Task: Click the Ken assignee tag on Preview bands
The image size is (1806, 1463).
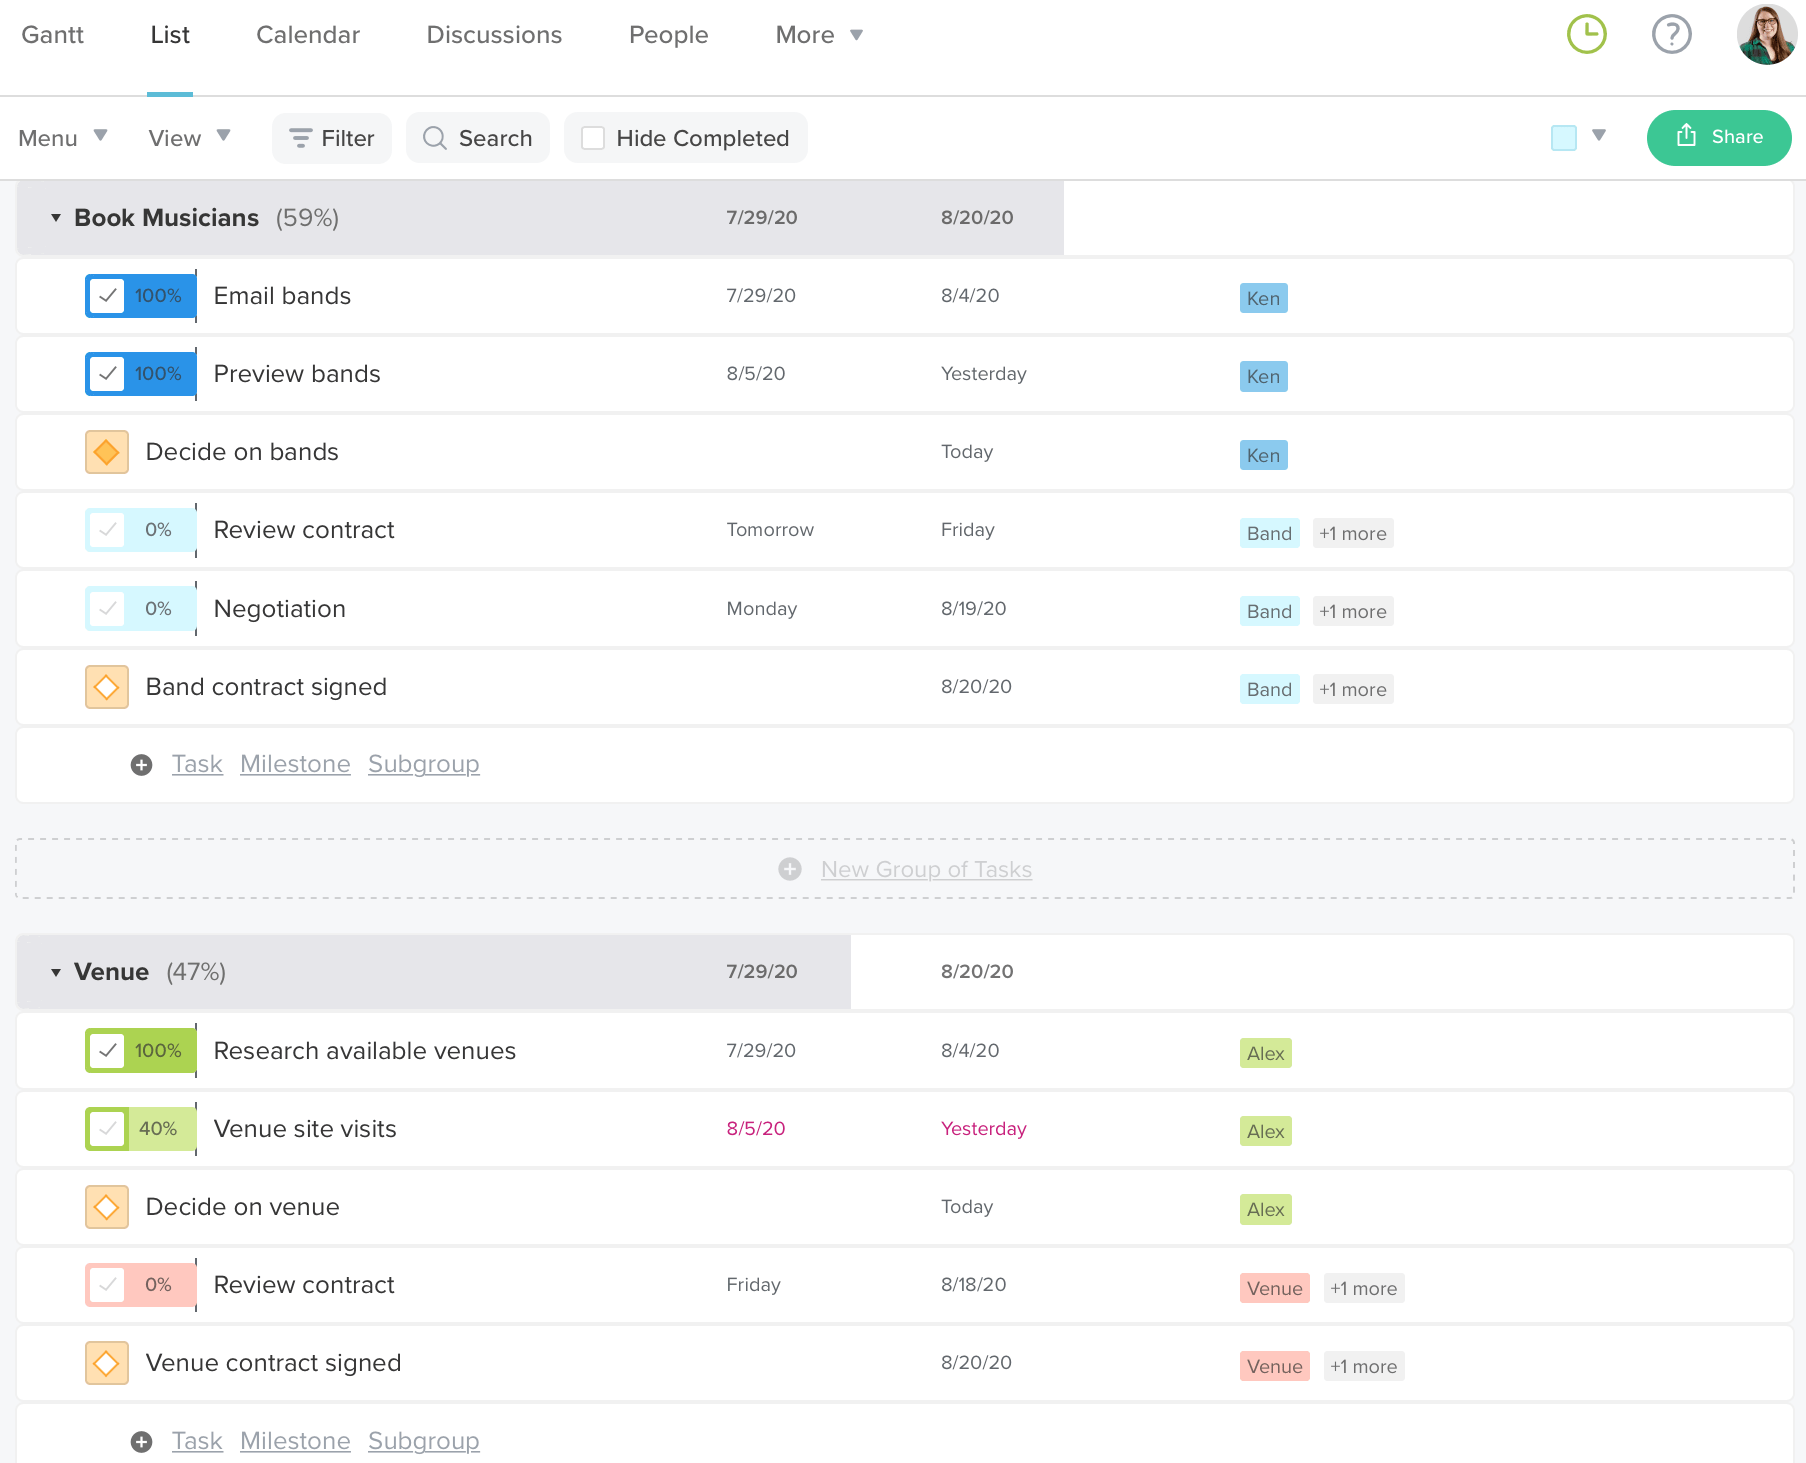Action: point(1263,376)
